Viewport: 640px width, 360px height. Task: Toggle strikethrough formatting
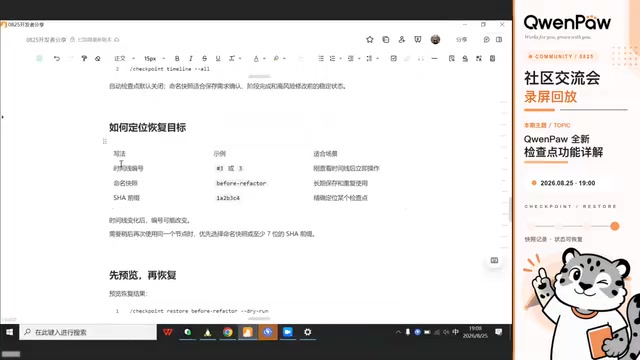204,59
